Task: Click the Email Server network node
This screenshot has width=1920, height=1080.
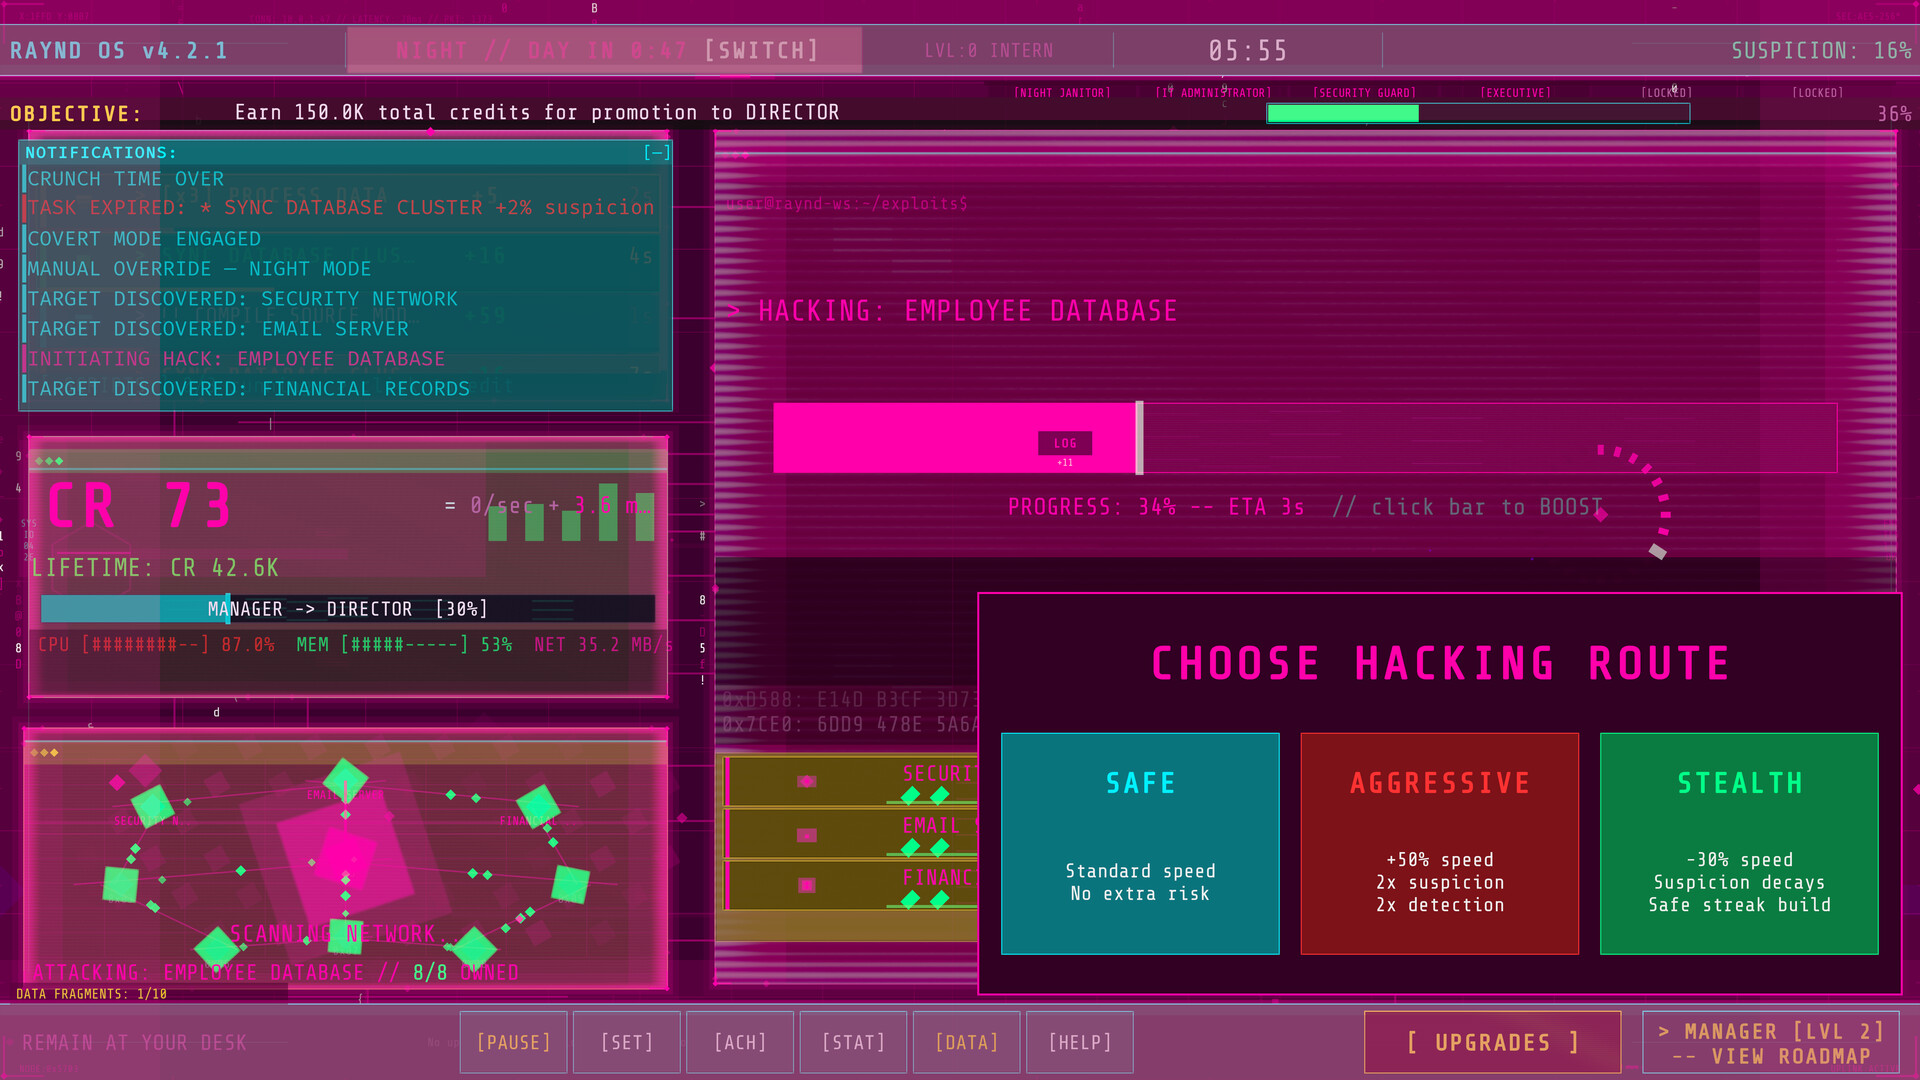Action: [345, 780]
